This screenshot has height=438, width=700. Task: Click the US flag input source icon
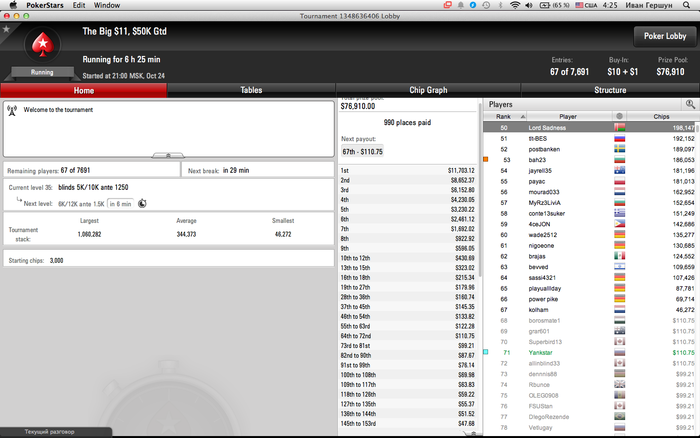pos(579,5)
